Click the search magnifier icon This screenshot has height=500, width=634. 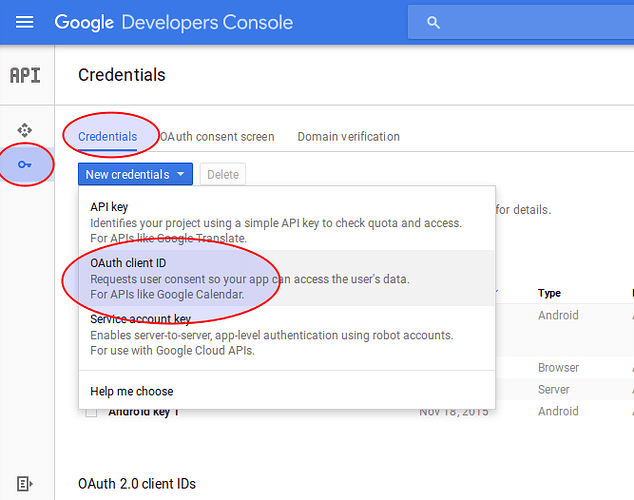[x=433, y=22]
